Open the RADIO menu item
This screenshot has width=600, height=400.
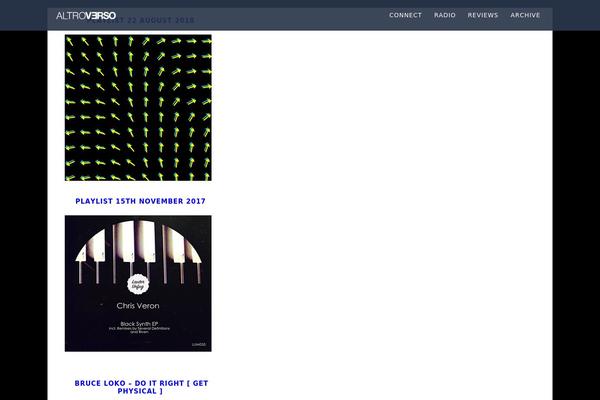click(445, 15)
